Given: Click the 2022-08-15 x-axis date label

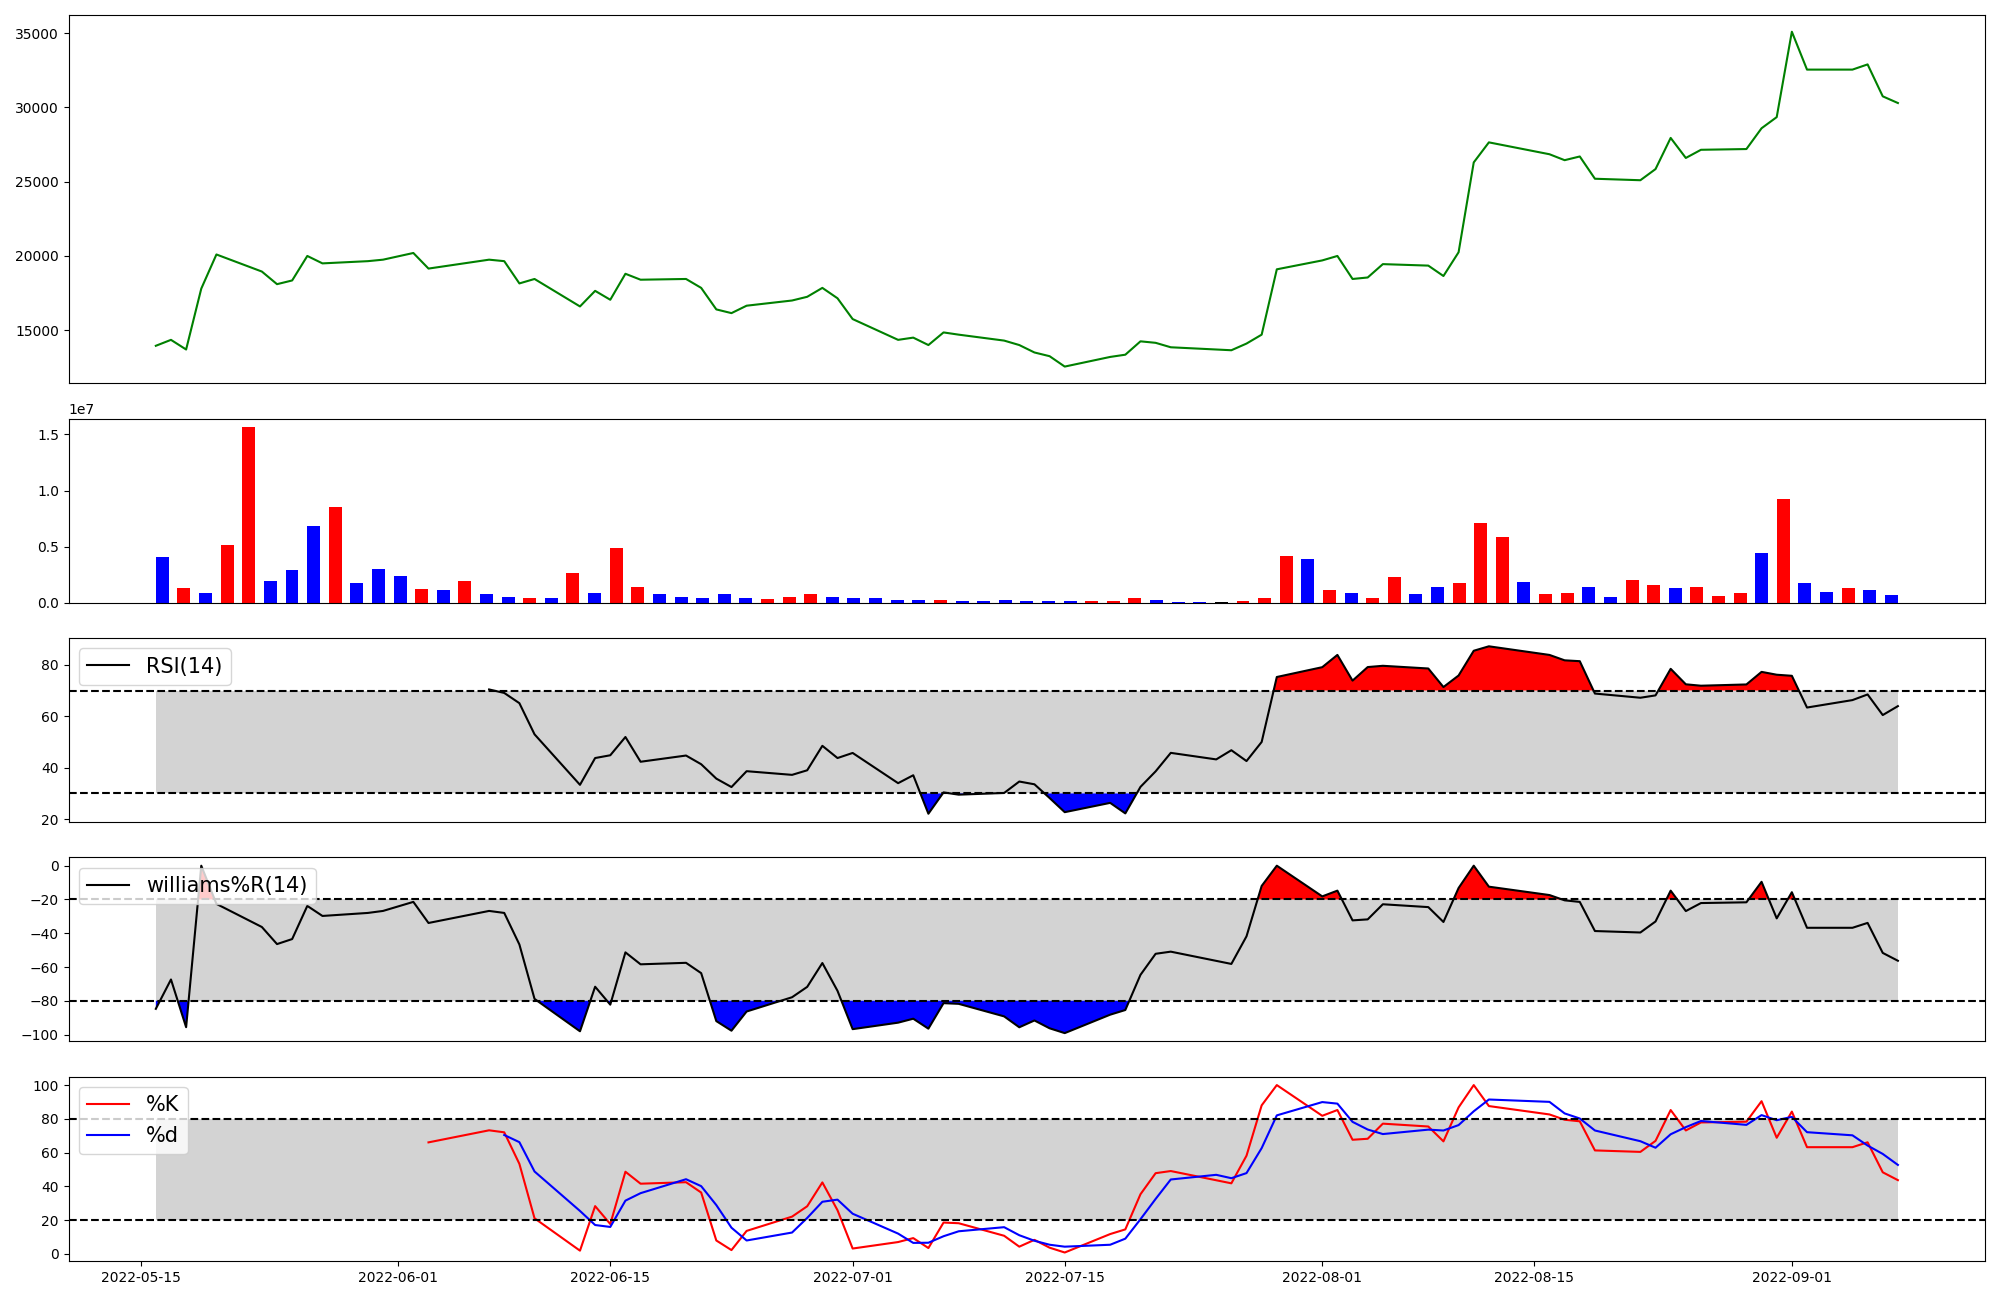Looking at the screenshot, I should point(1534,1277).
